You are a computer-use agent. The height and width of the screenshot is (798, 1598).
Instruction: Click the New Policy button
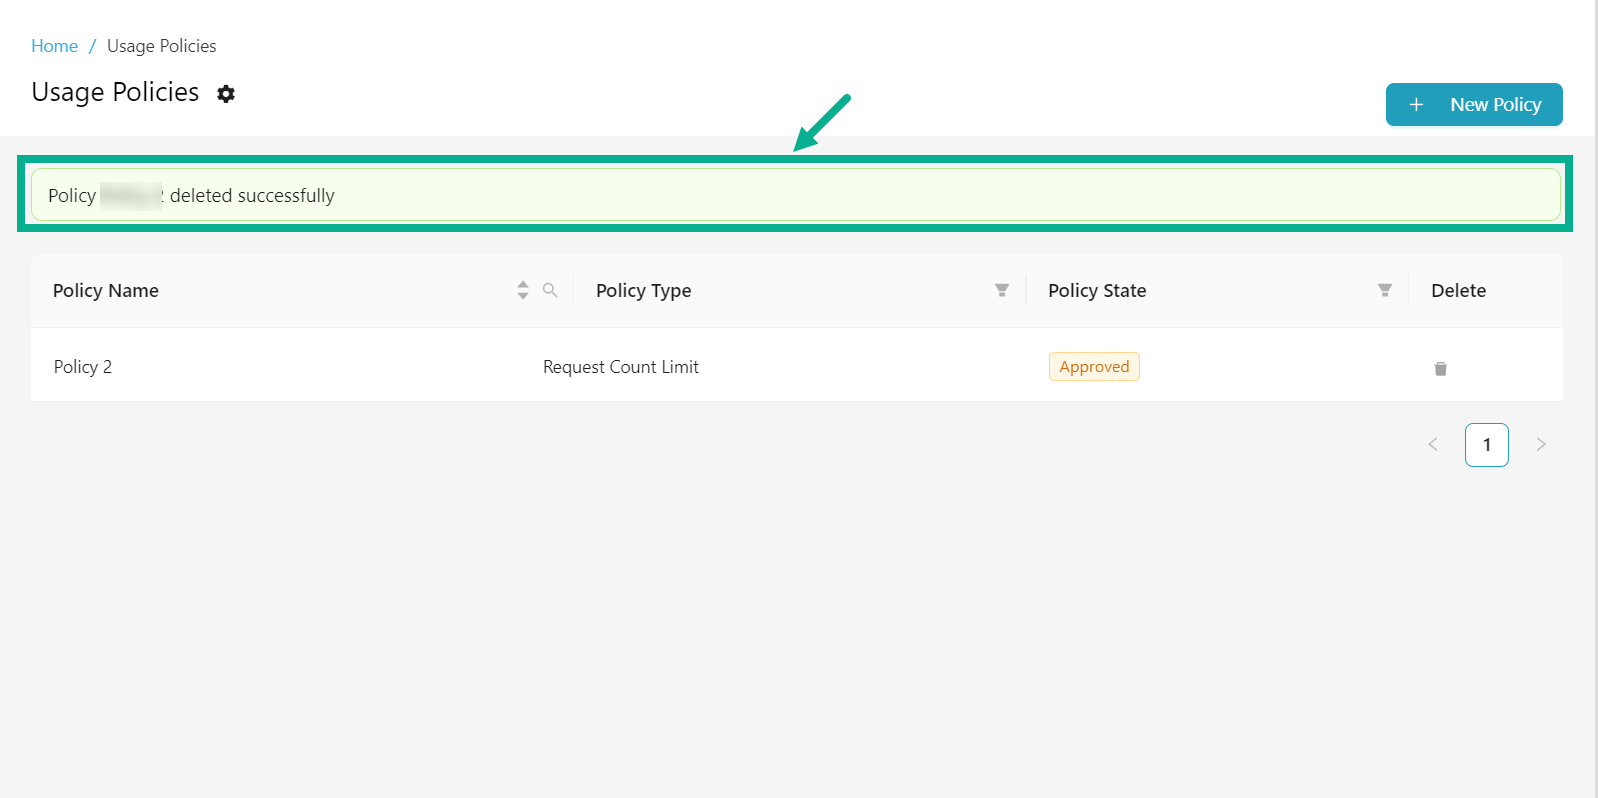pyautogui.click(x=1474, y=105)
